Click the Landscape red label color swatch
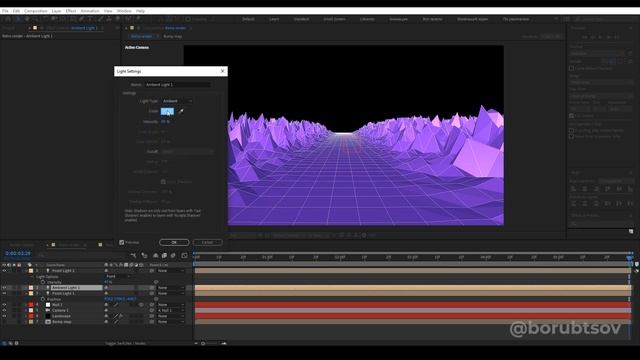This screenshot has height=360, width=640. click(31, 316)
